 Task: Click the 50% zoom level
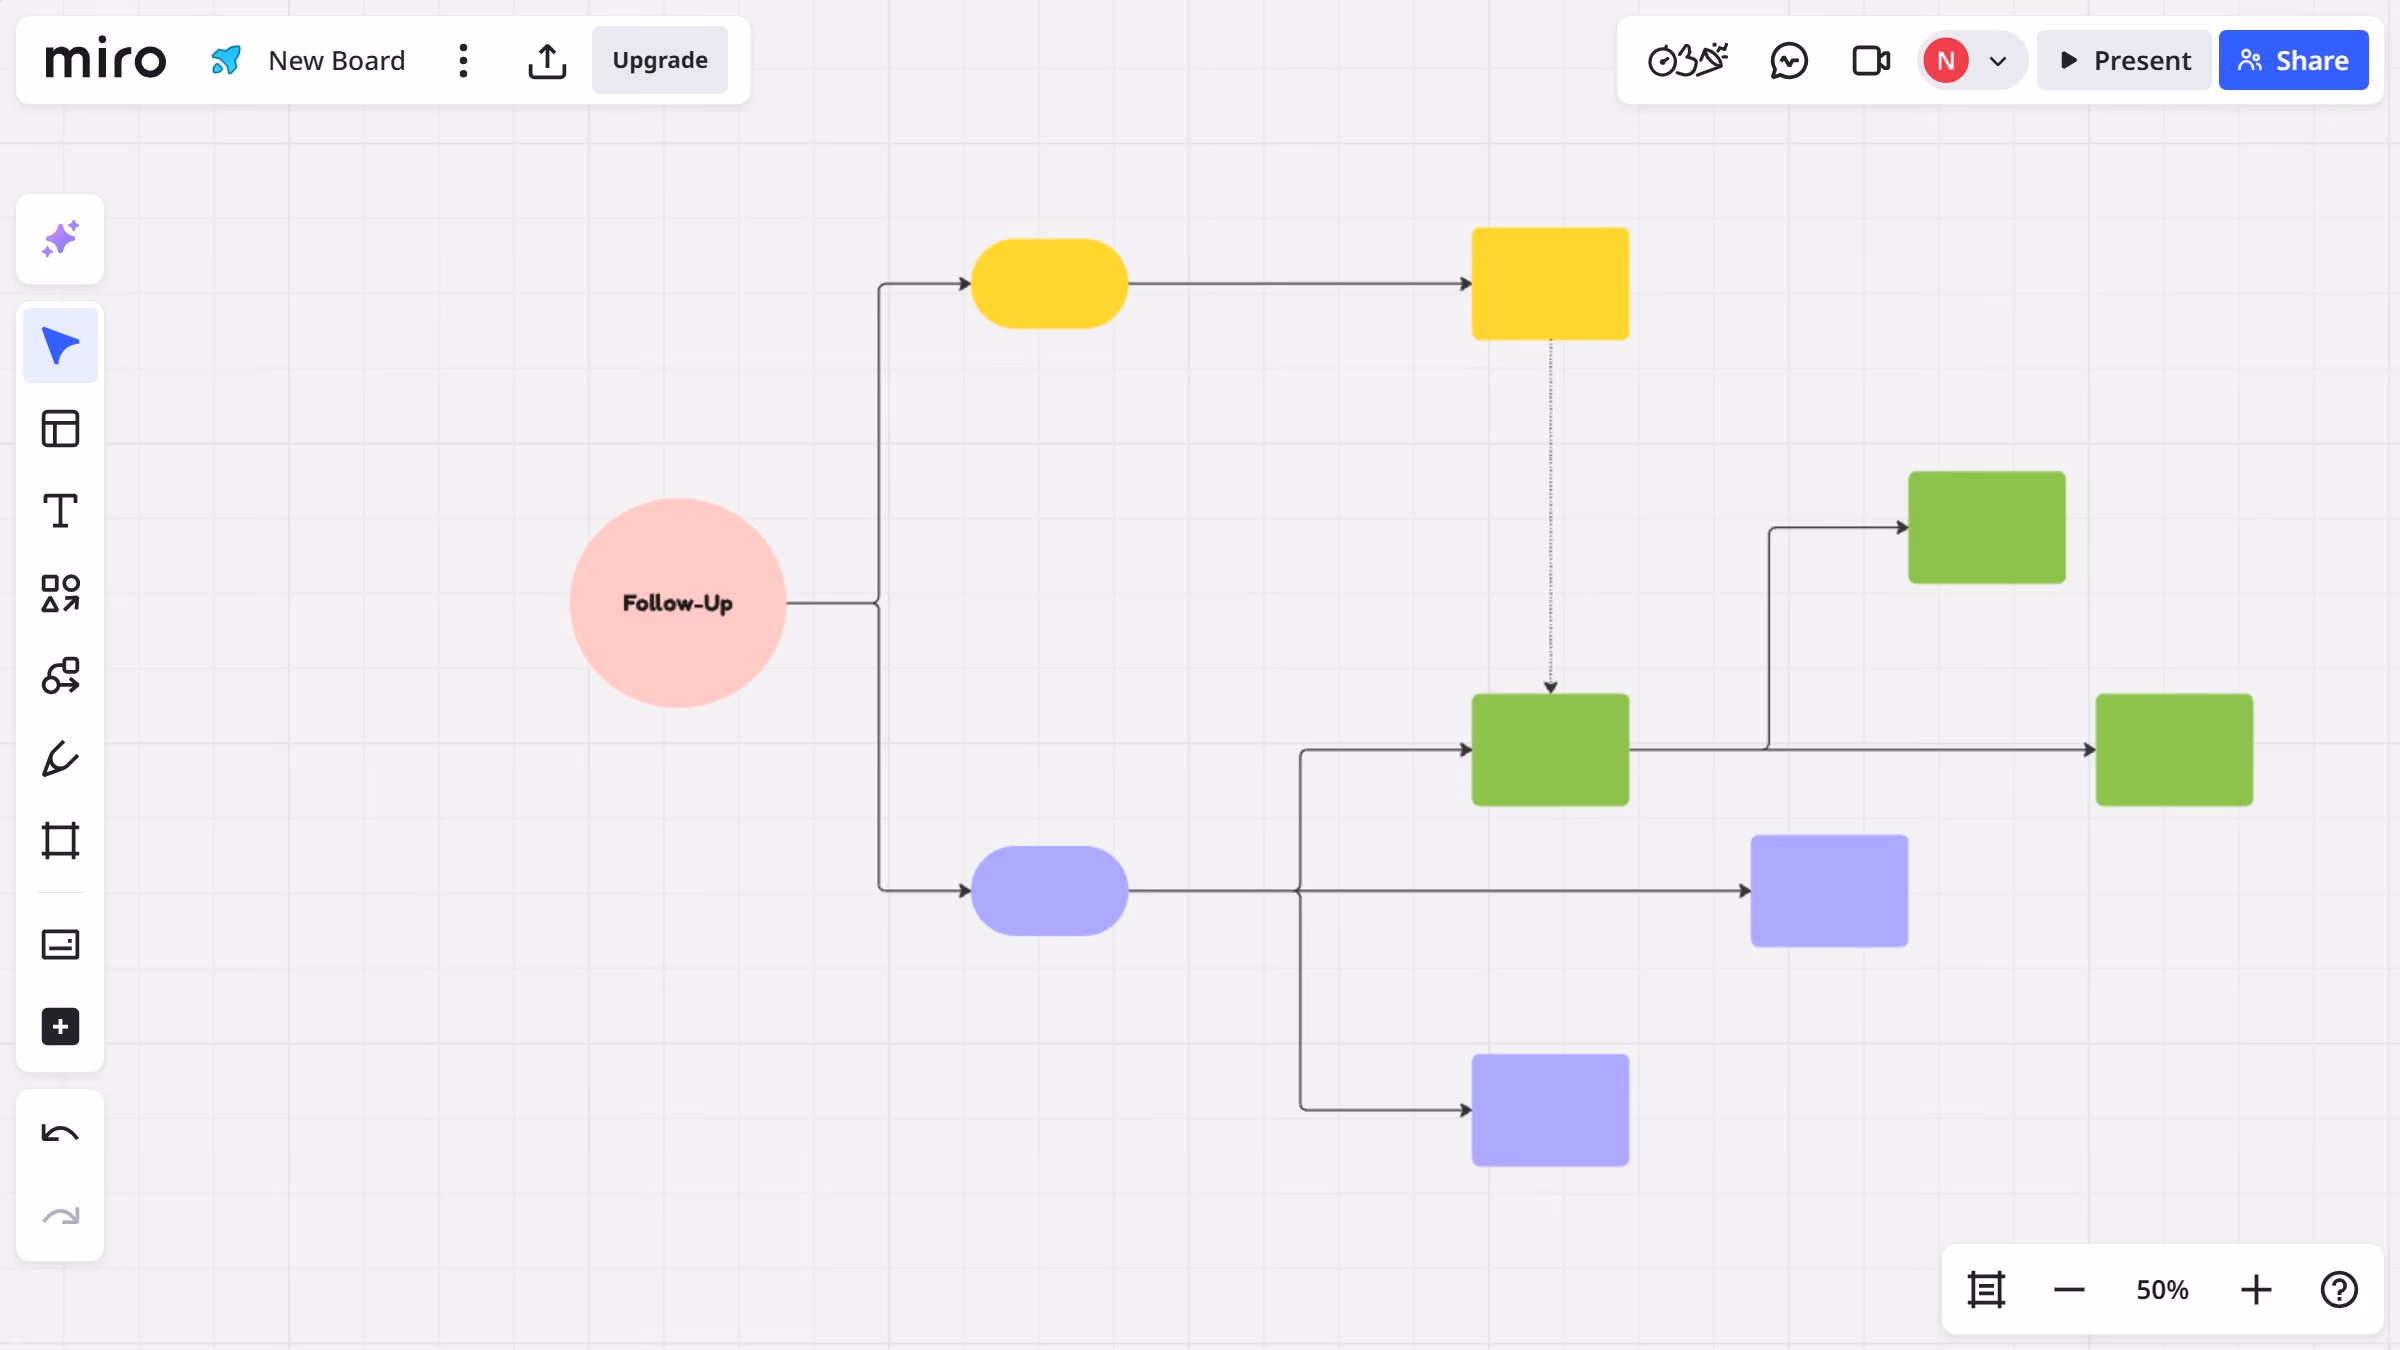click(x=2162, y=1290)
